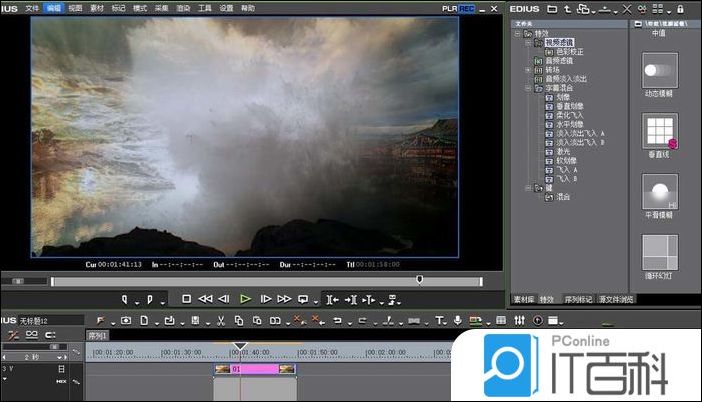Click the Stop playback button
Viewport: 702px width, 402px height.
click(x=186, y=298)
